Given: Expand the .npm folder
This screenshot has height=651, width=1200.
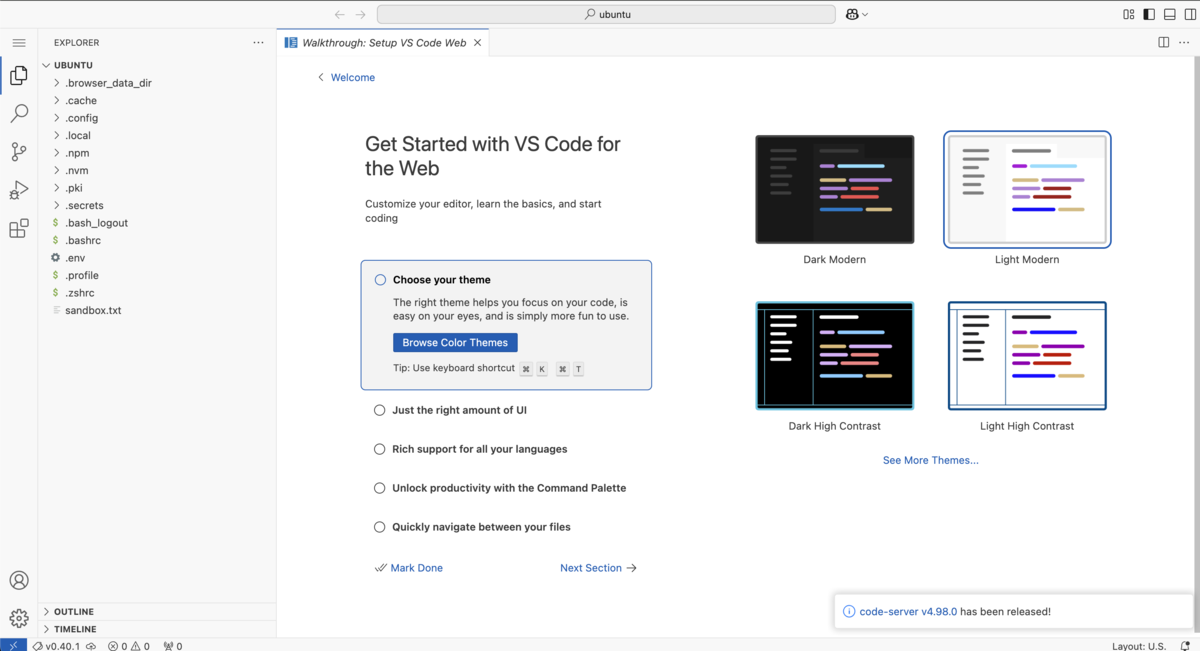Looking at the screenshot, I should click(57, 153).
